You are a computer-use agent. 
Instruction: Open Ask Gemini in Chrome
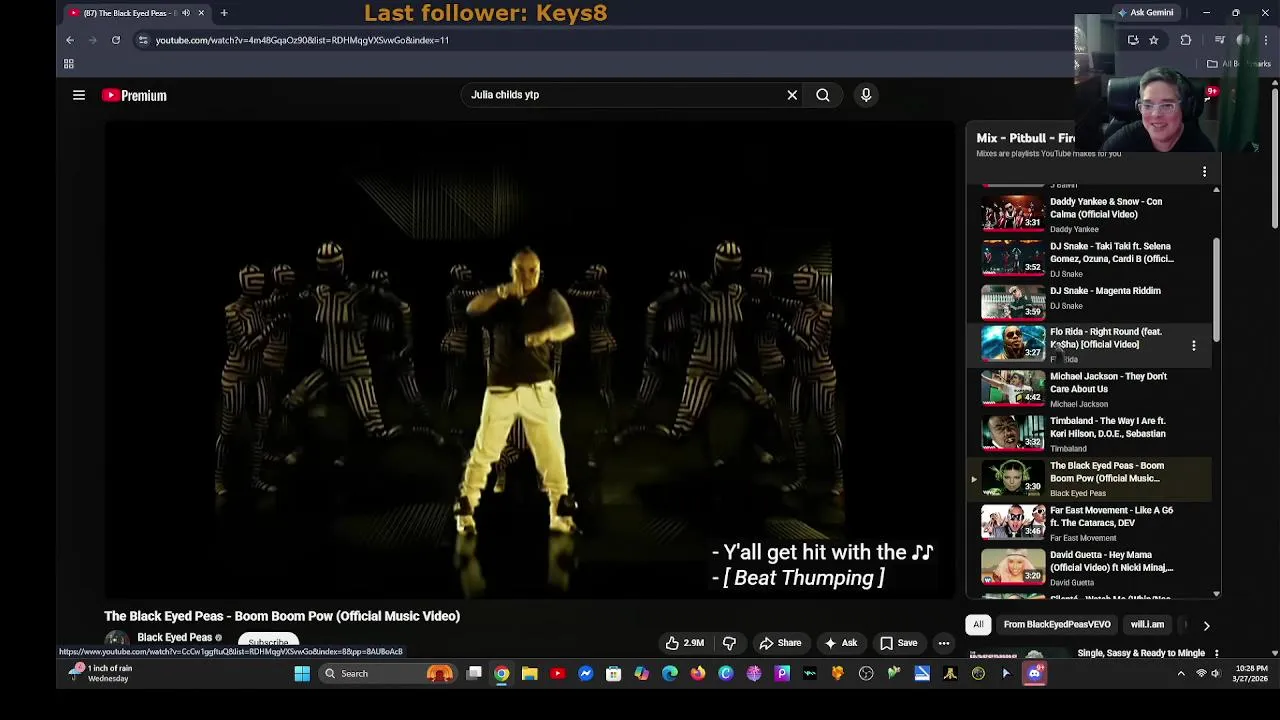coord(1145,13)
